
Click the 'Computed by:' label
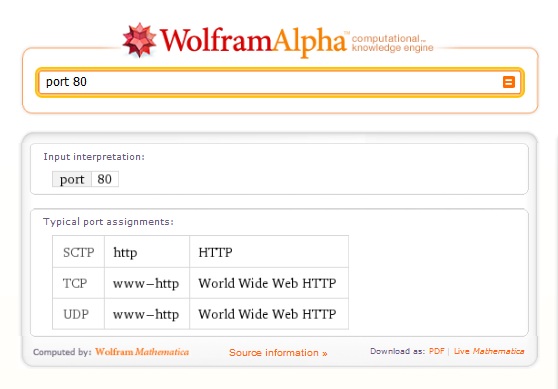[62, 352]
